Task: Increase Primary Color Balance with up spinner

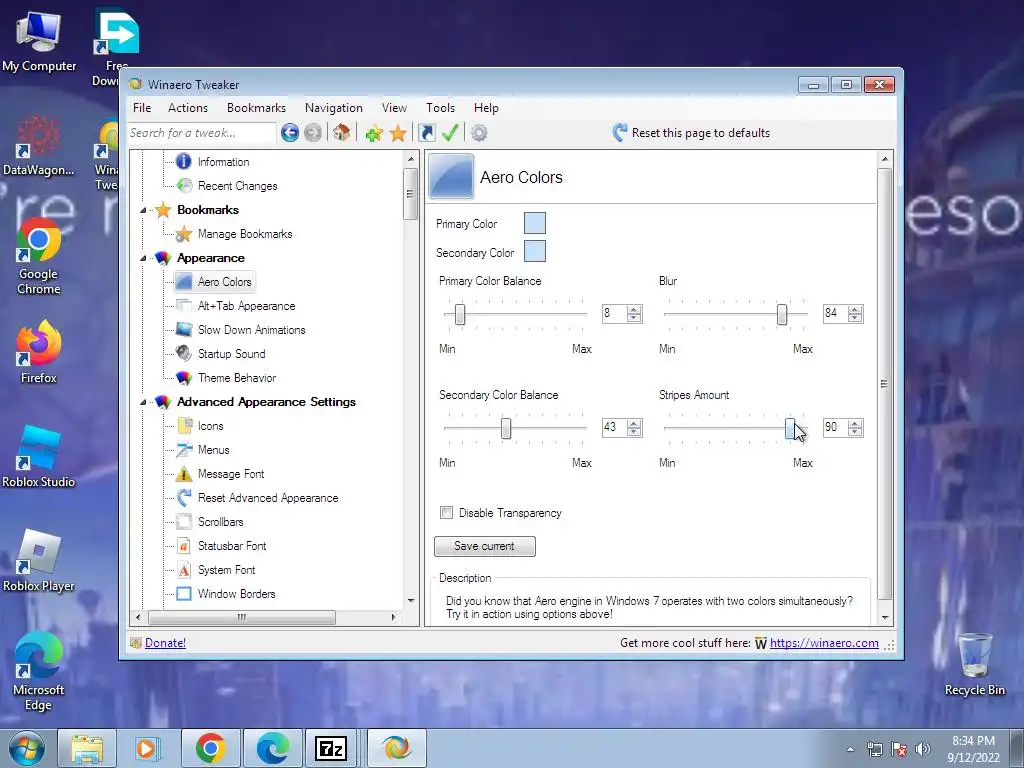Action: tap(633, 310)
